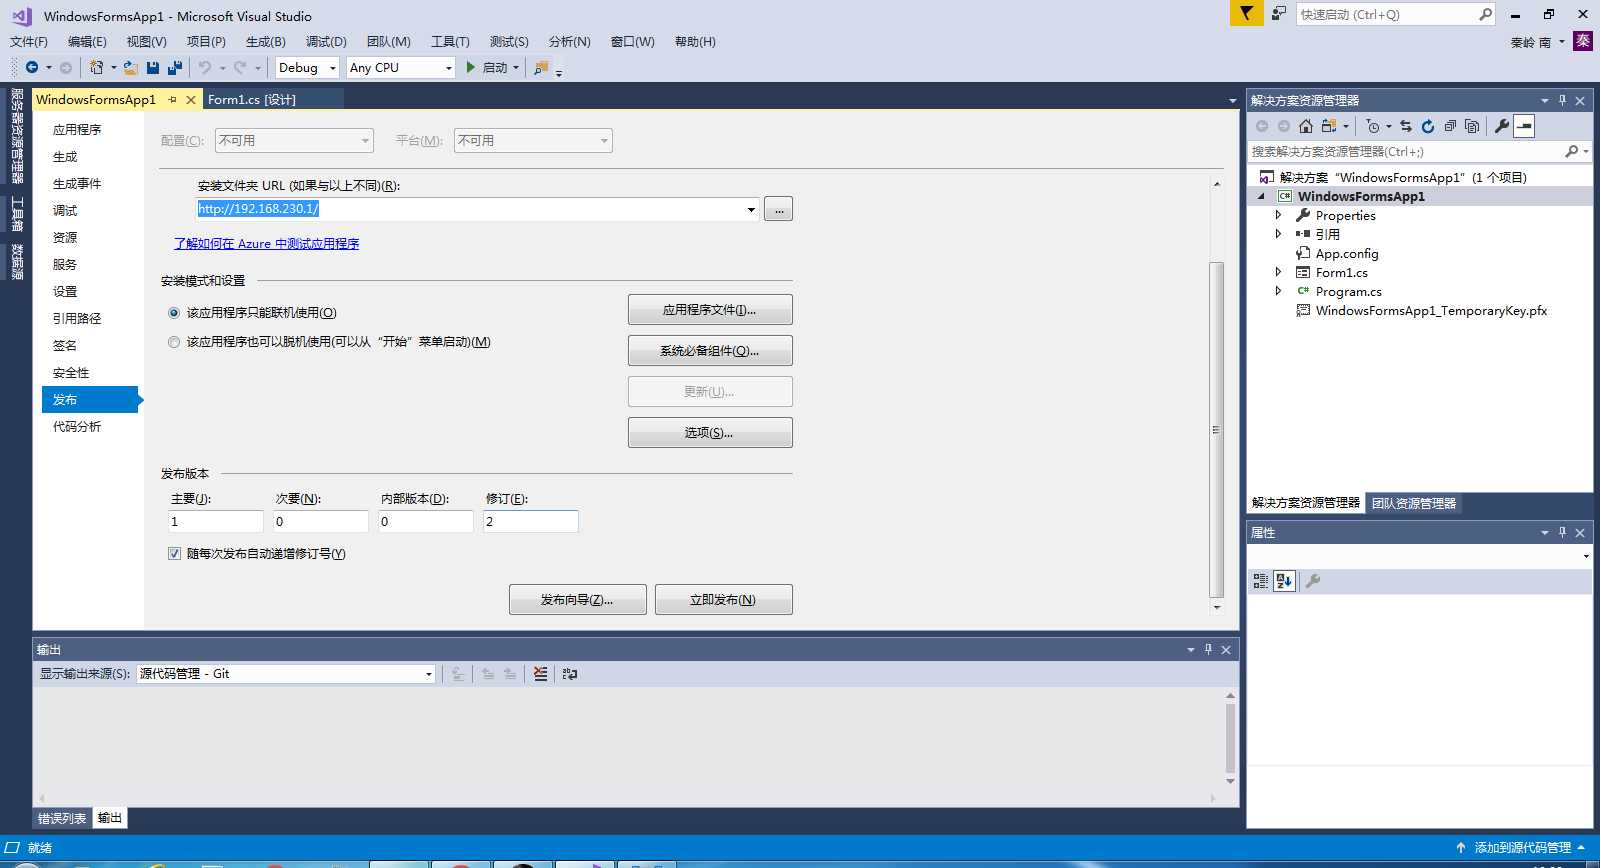Expand the Form1.cs node
The width and height of the screenshot is (1600, 868).
point(1278,272)
